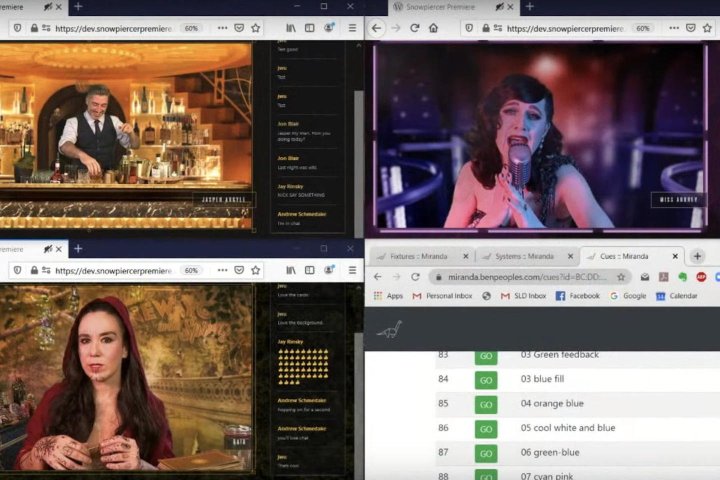Fire GO for cue 85 orange blue
720x480 pixels.
click(x=486, y=404)
